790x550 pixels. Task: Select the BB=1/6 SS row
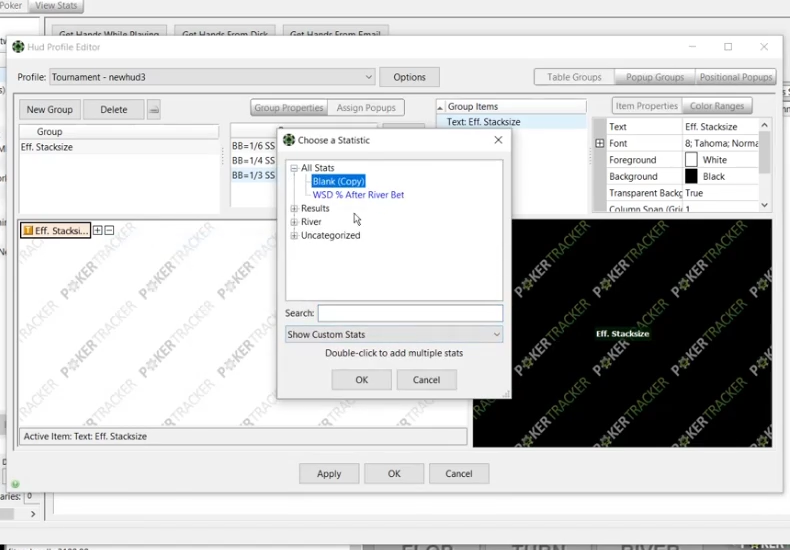click(x=253, y=146)
